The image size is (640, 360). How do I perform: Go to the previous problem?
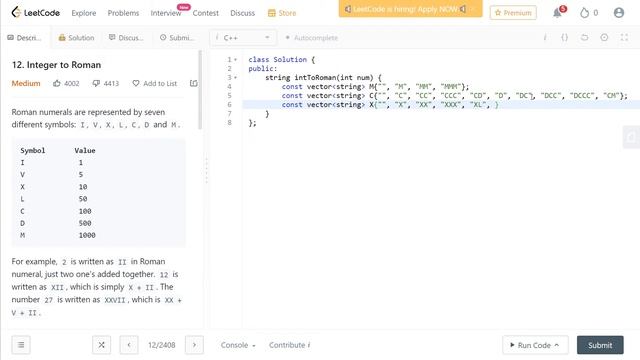[x=129, y=345]
